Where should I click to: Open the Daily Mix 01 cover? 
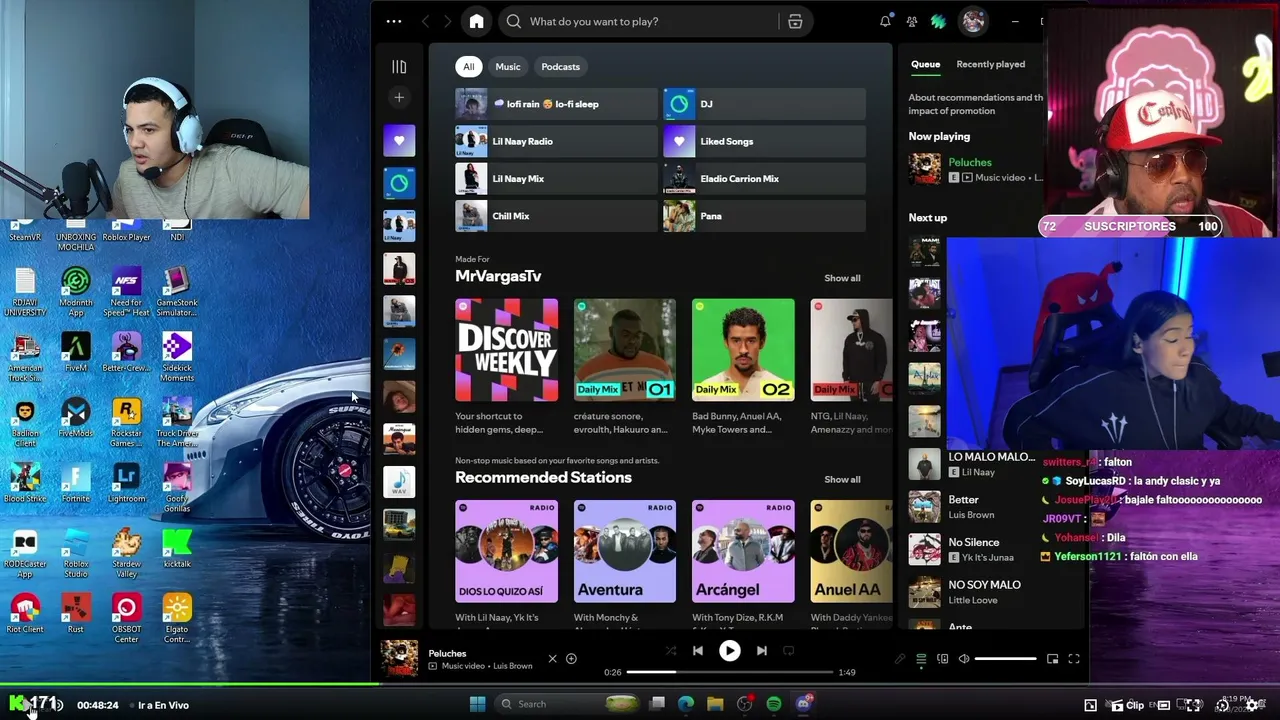625,350
